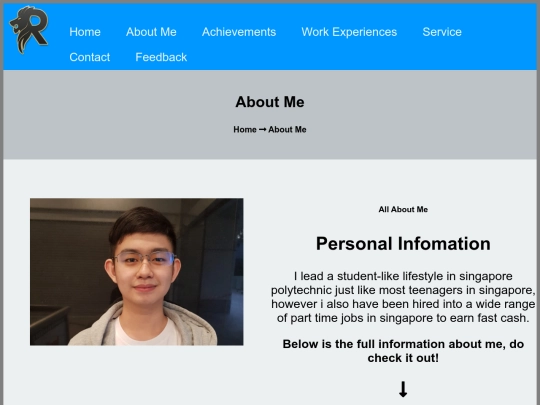Select Work Experiences in the menu
Screen dimensions: 540x405
pos(349,32)
